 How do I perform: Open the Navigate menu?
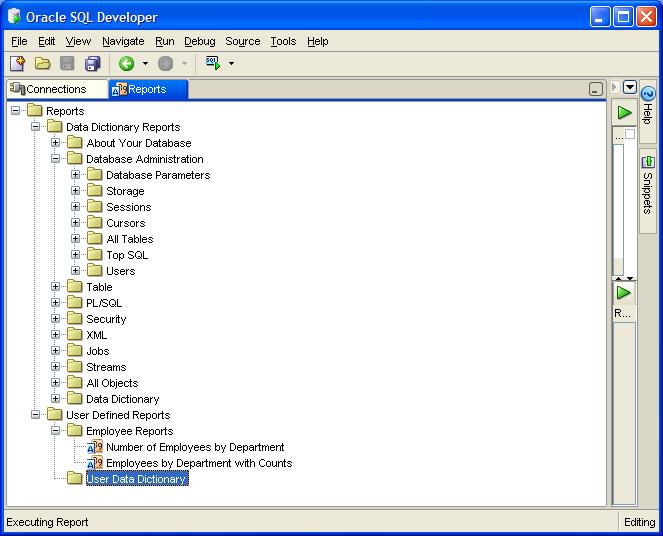(x=123, y=41)
